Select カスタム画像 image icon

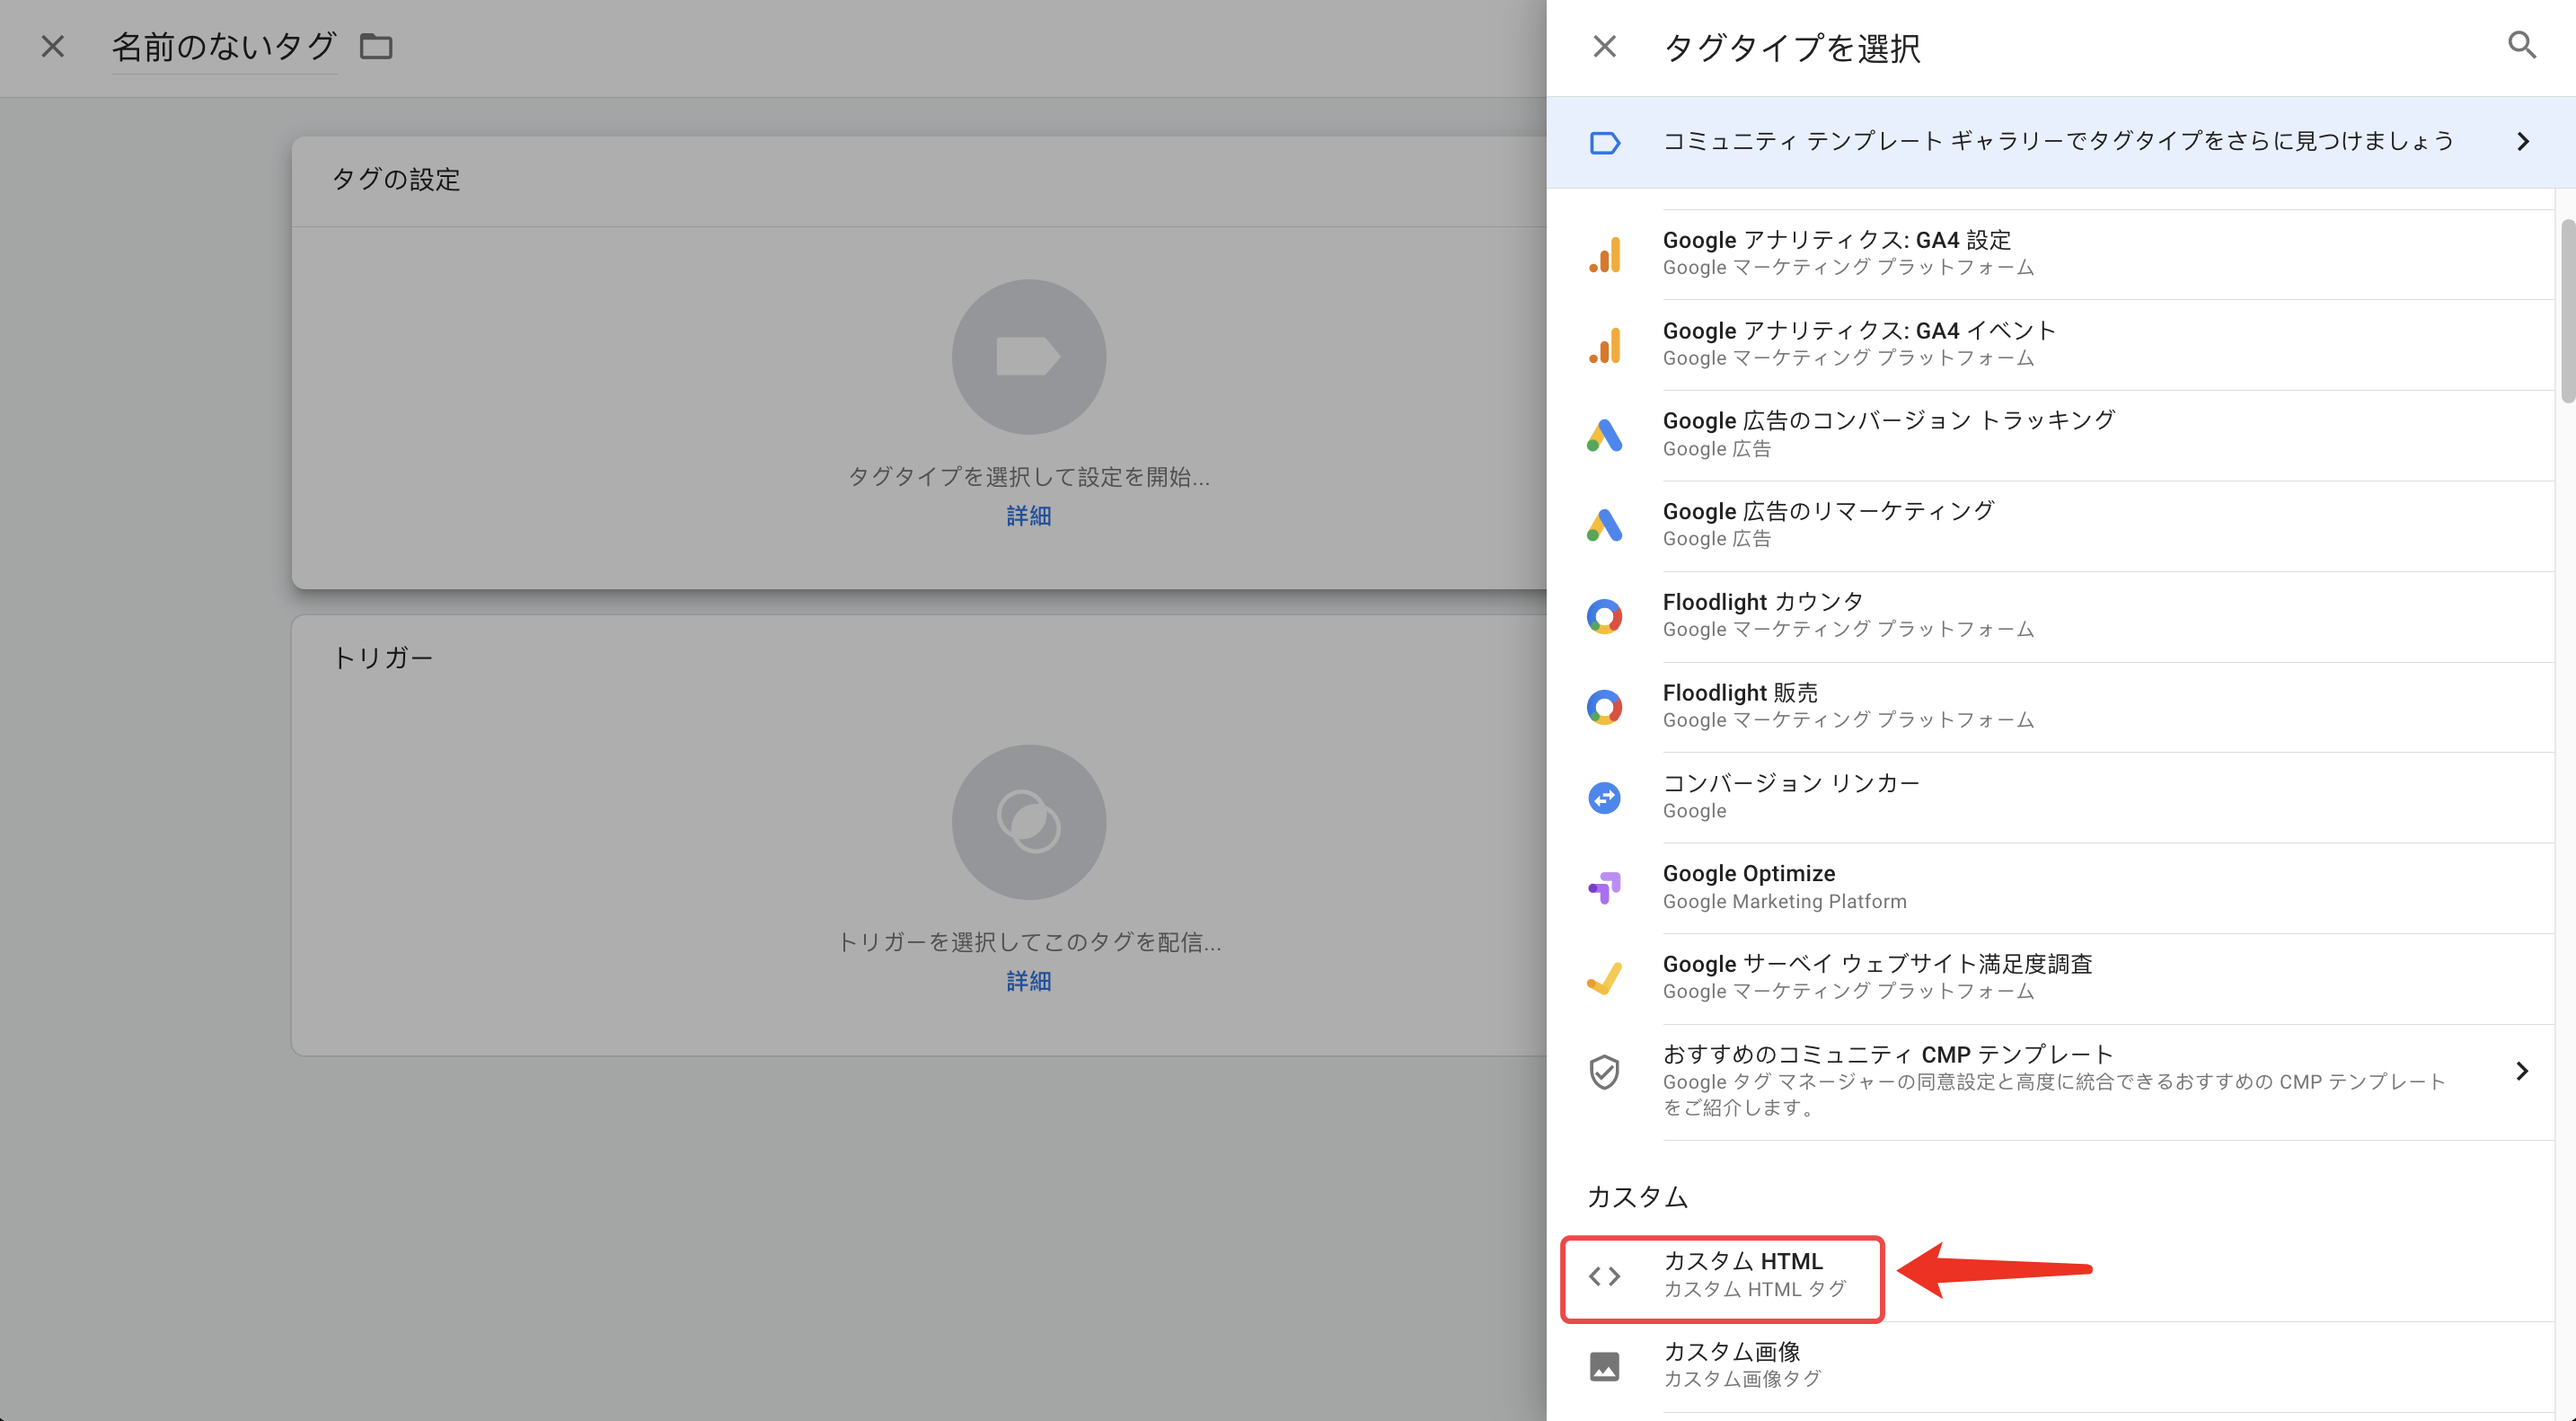coord(1604,1366)
